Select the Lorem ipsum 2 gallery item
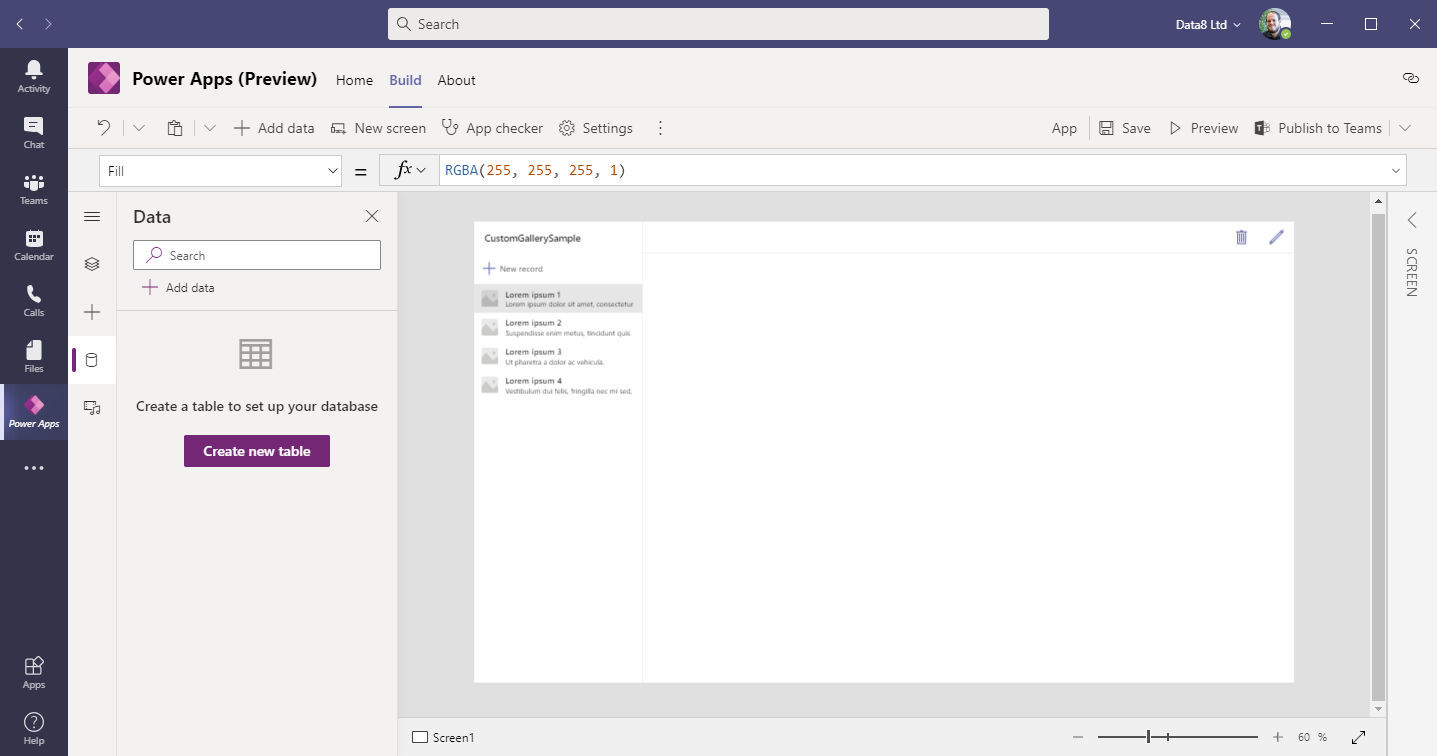 pyautogui.click(x=558, y=328)
